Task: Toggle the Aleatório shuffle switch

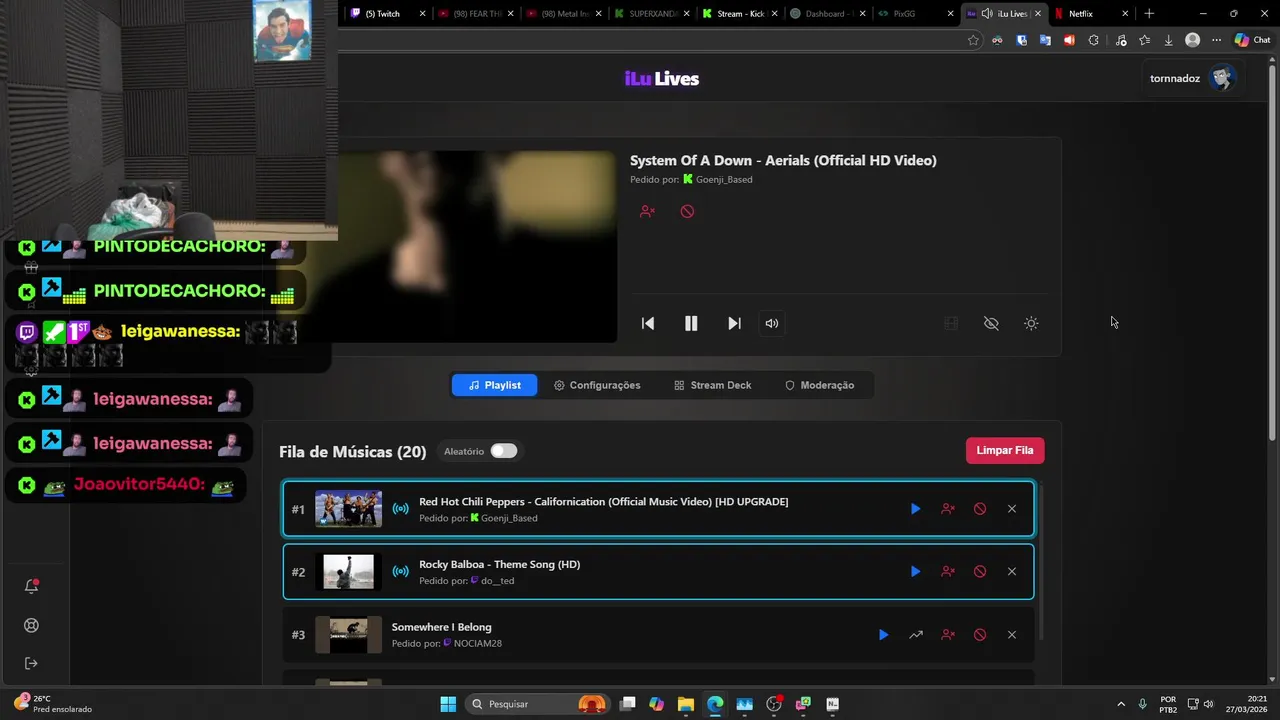Action: coord(504,451)
